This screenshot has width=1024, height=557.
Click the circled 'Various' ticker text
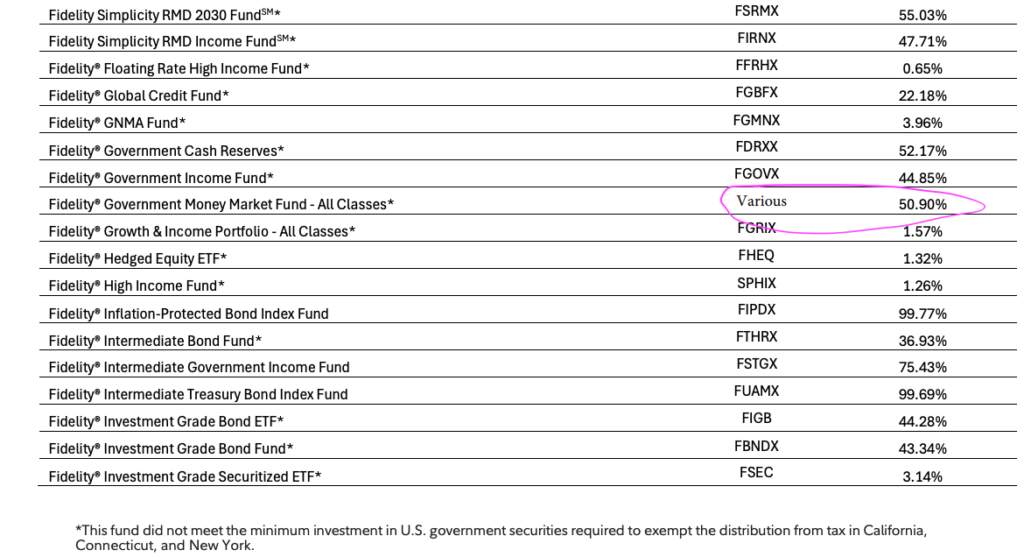click(x=761, y=201)
